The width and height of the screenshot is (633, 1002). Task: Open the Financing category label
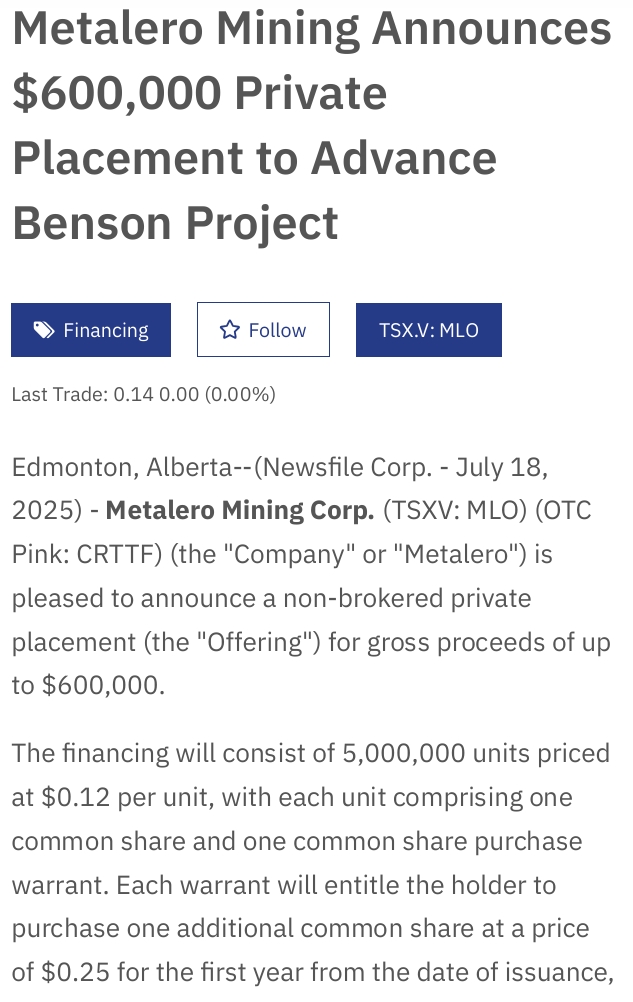point(91,330)
